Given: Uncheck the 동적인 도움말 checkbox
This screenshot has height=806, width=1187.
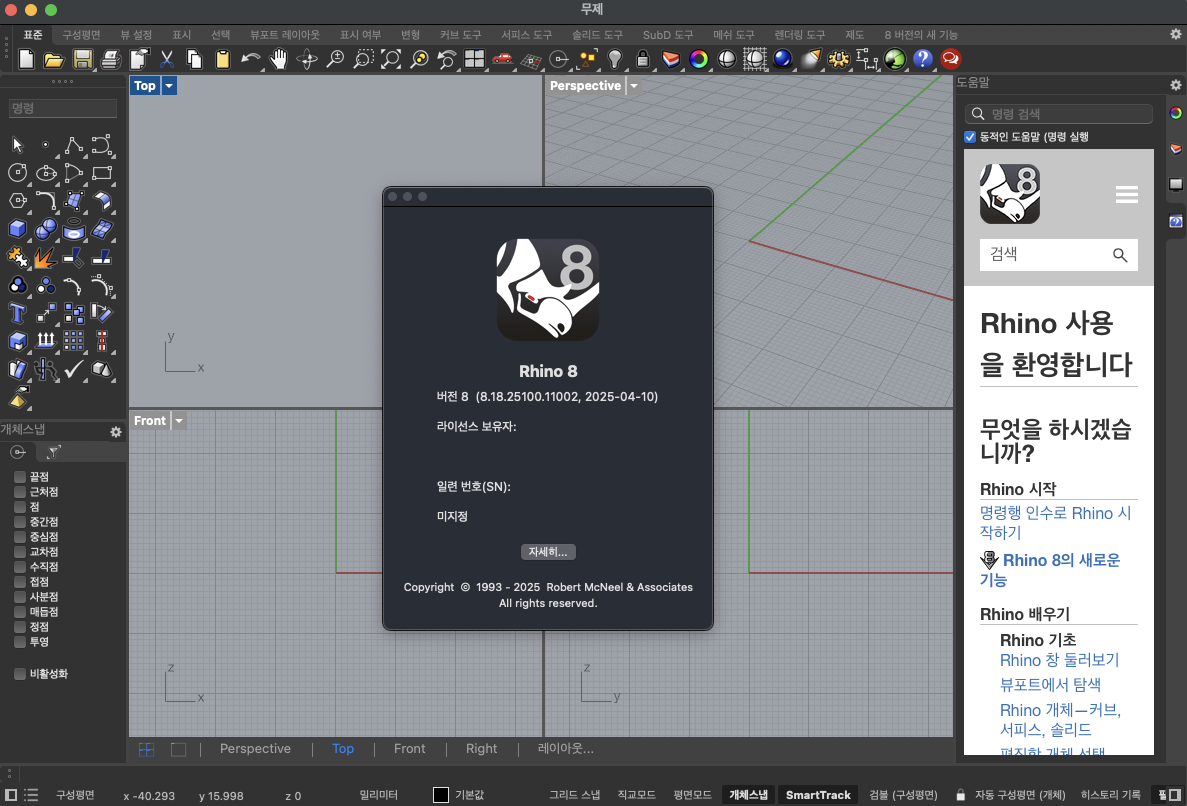Looking at the screenshot, I should tap(970, 137).
